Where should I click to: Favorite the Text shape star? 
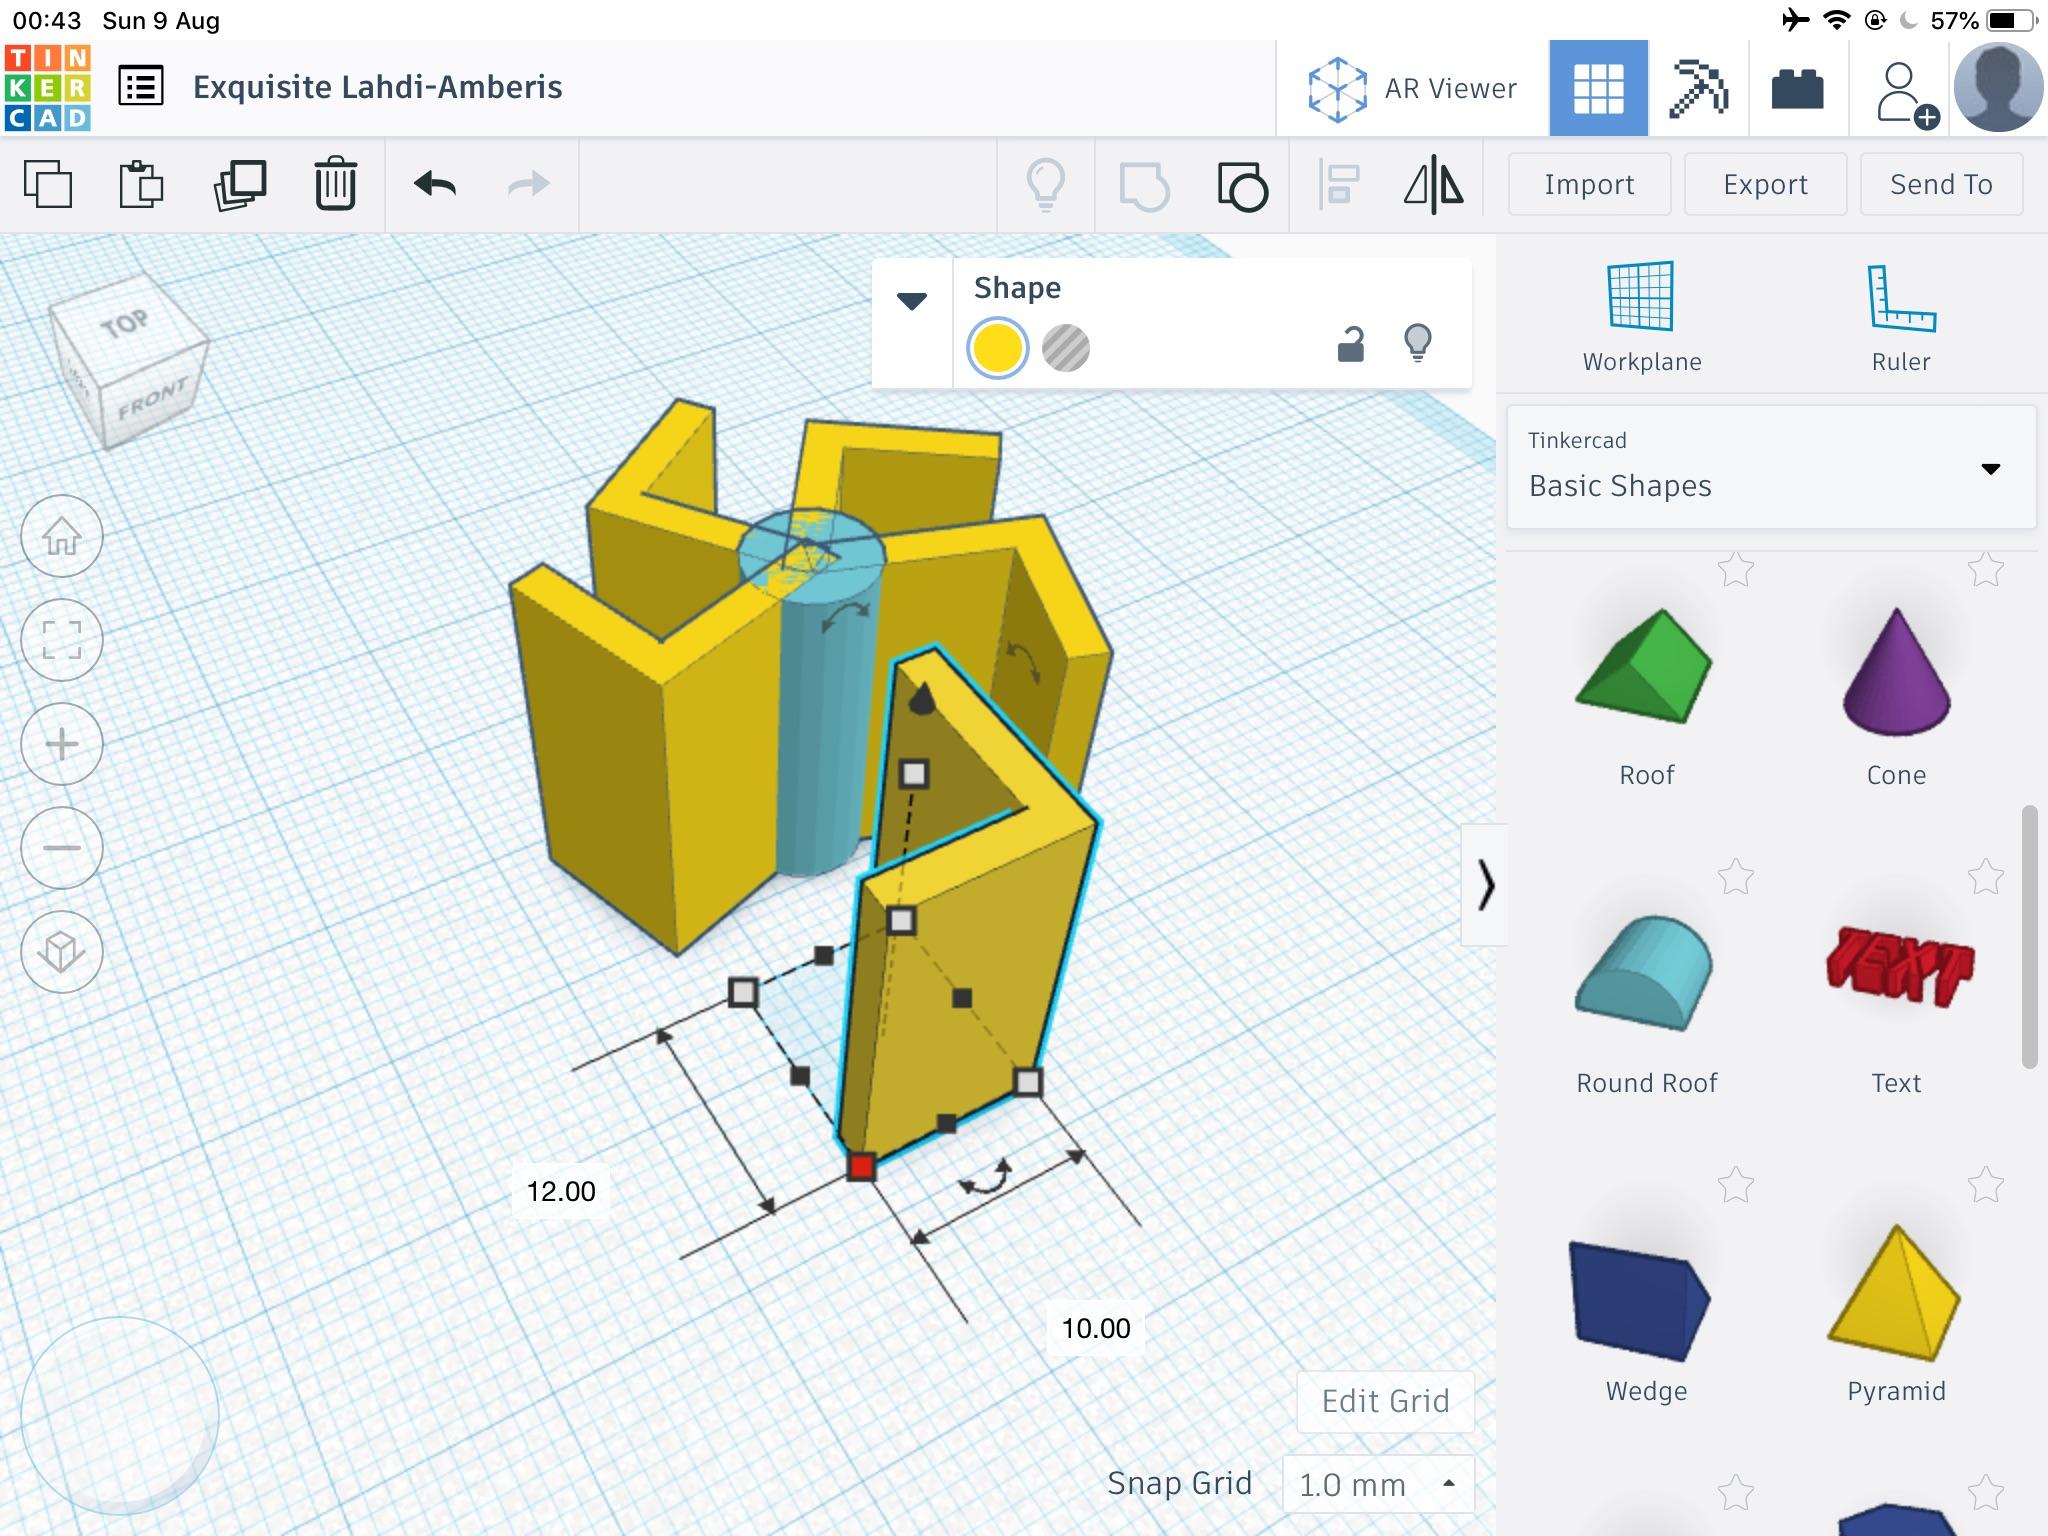pos(1986,877)
